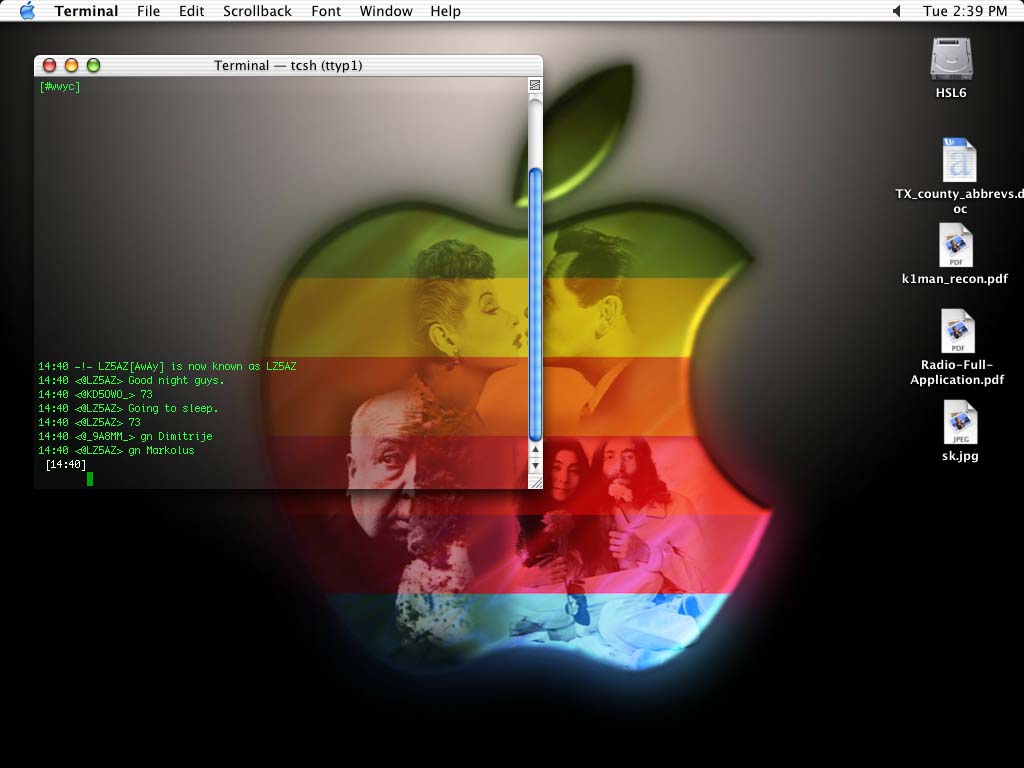
Task: Click the KD5OWO_ message '73'
Action: pos(146,394)
